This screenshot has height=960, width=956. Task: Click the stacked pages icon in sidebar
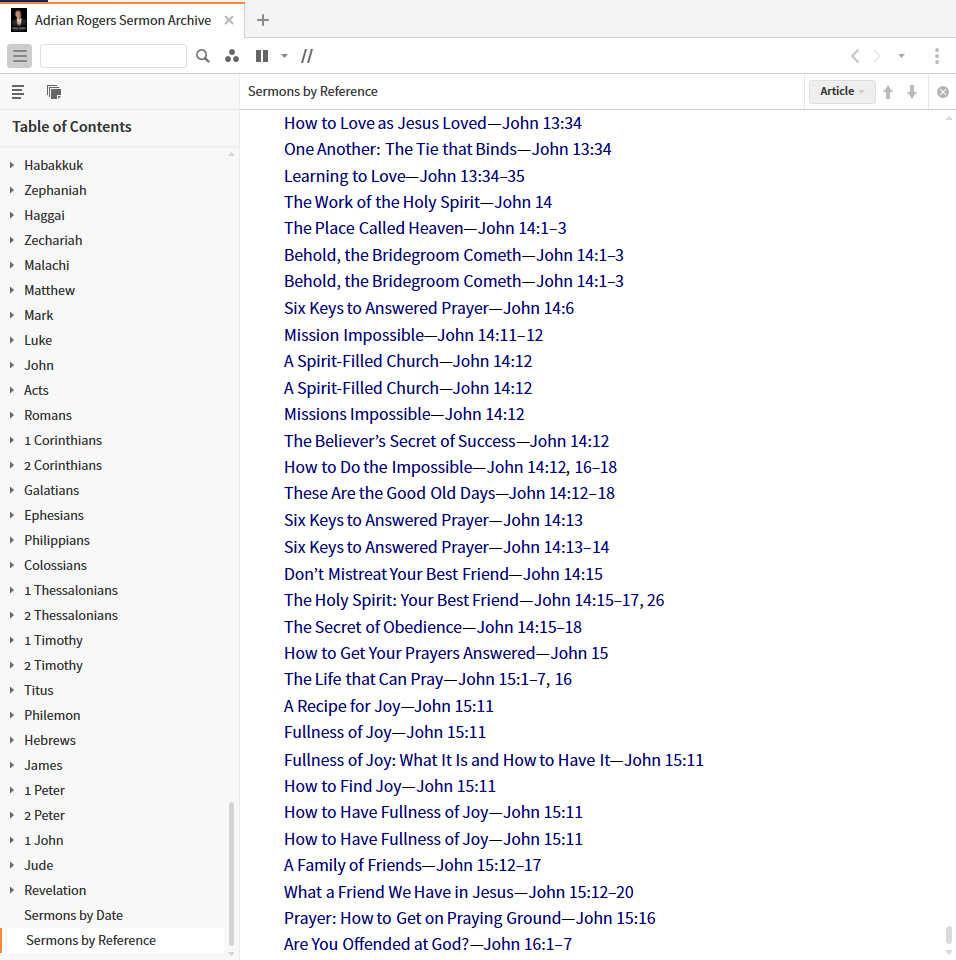54,92
